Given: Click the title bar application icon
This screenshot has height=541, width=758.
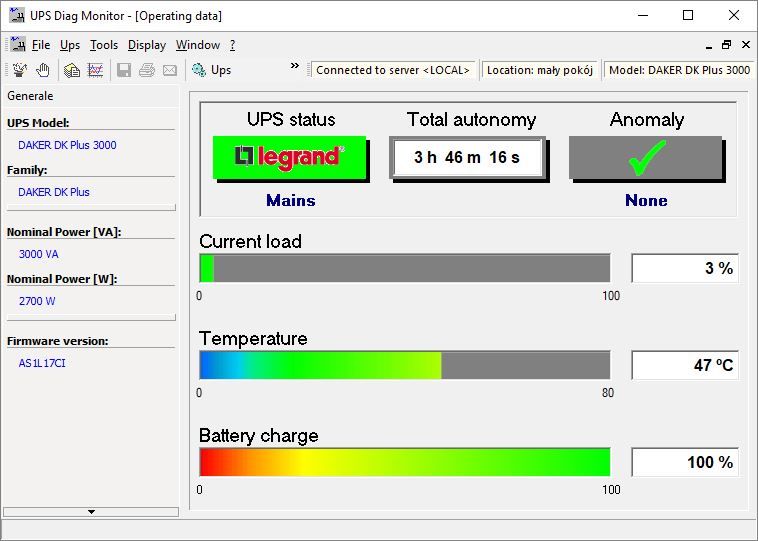Looking at the screenshot, I should click(x=17, y=15).
